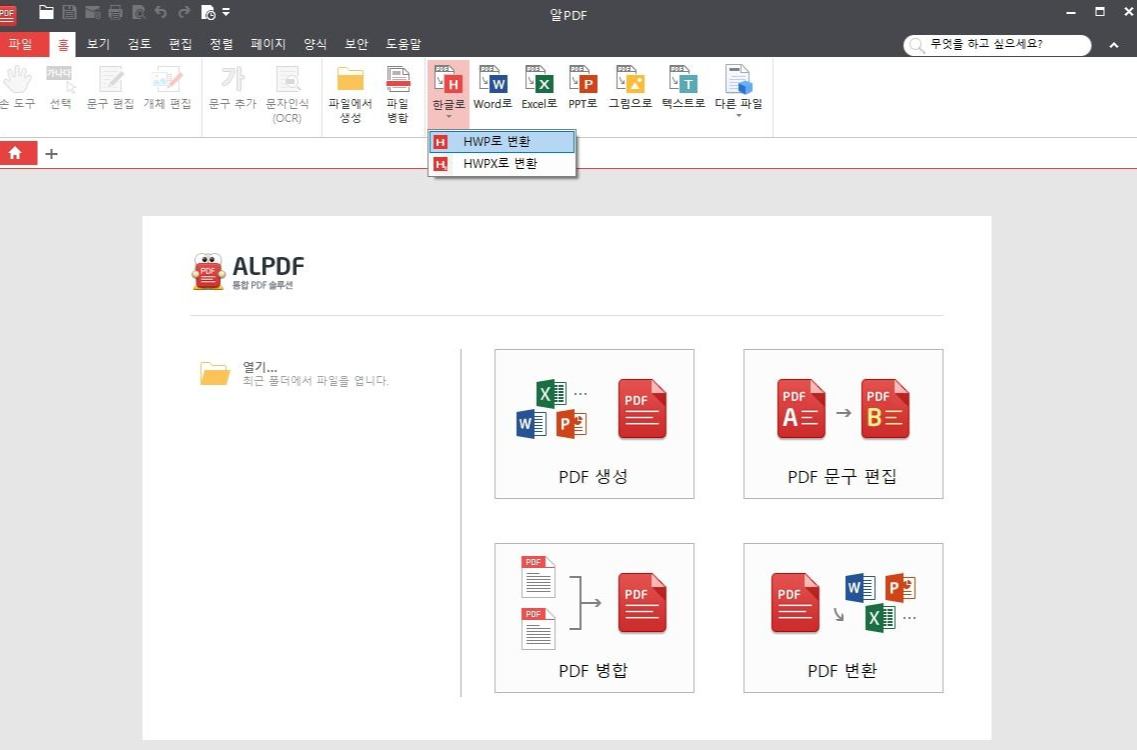Click the undo arrow icon
1137x750 pixels.
coord(161,12)
